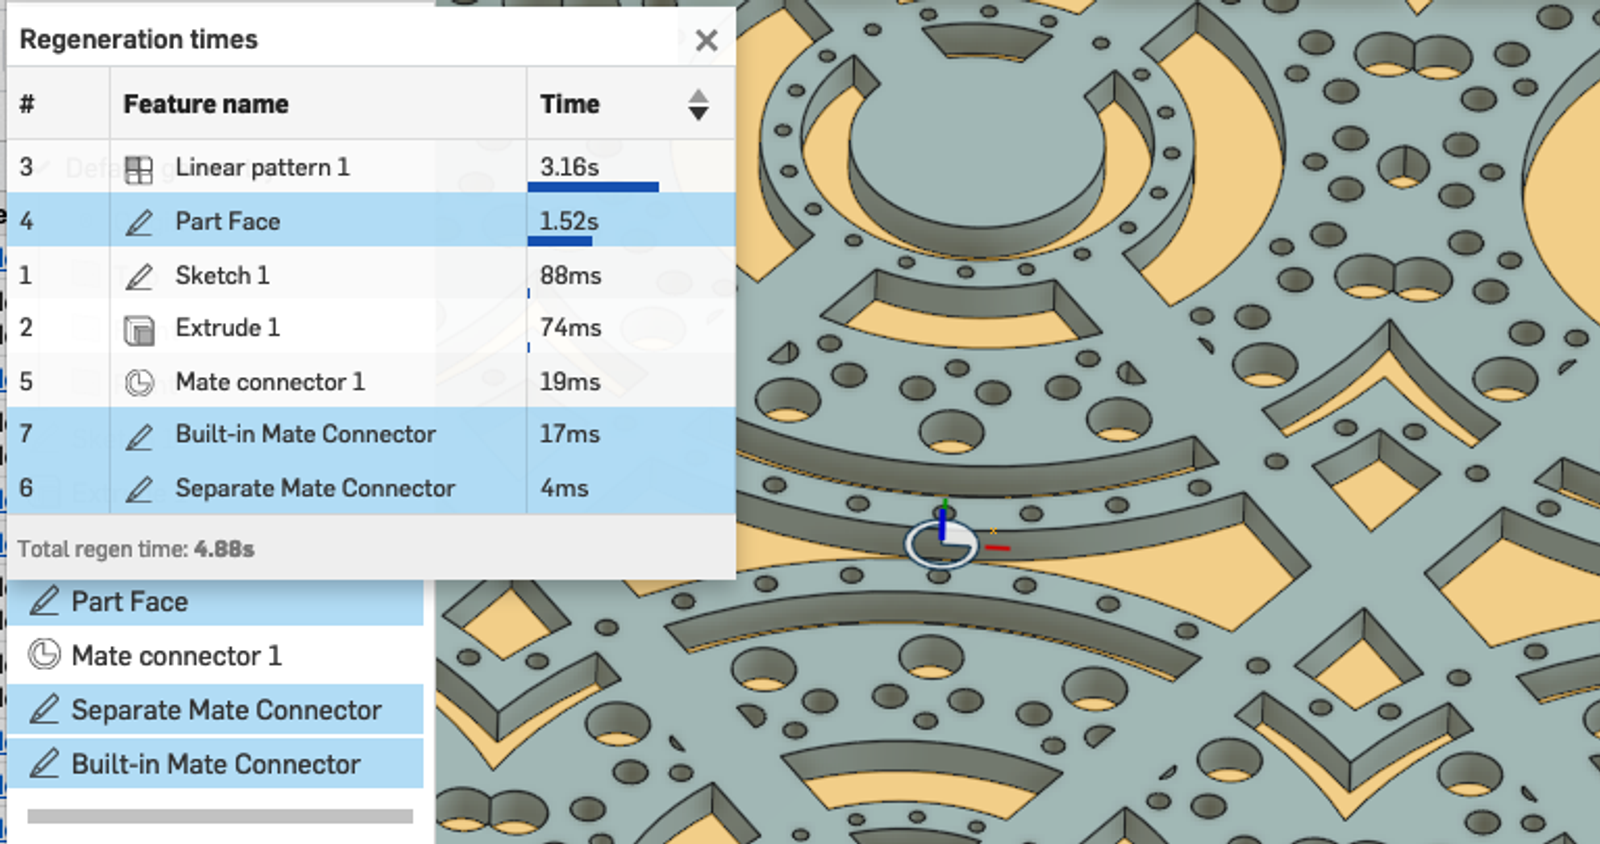
Task: Click the Separate Mate Connector pencil icon in table
Action: coord(139,489)
